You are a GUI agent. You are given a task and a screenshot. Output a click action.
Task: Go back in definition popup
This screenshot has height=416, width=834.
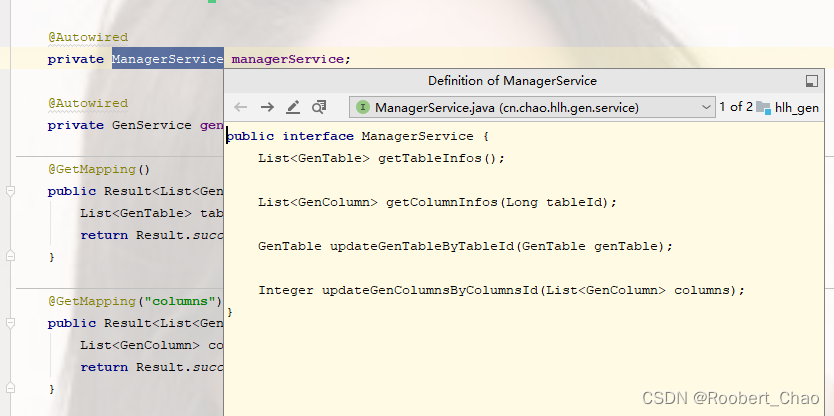(240, 107)
